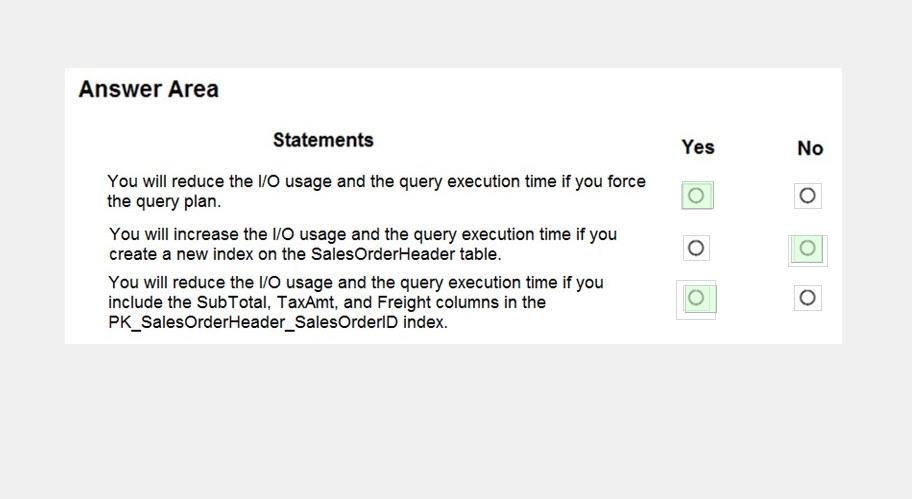Mark Yes for including SubTotal, TaxAmt, Freight columns
The height and width of the screenshot is (499, 912).
pyautogui.click(x=697, y=298)
